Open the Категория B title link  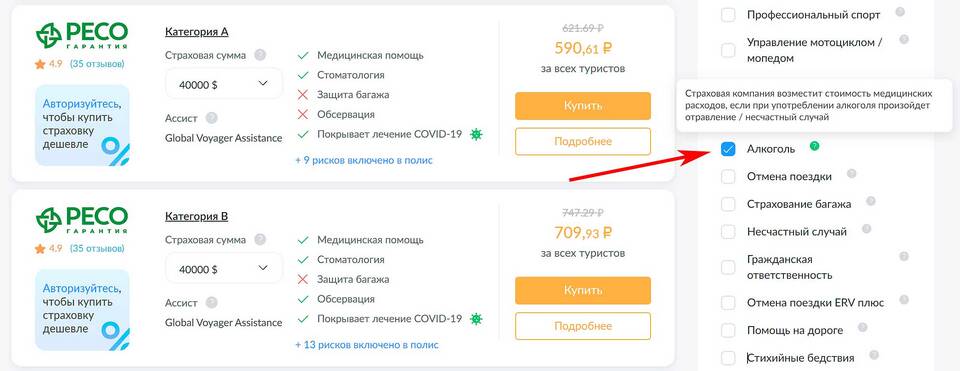click(197, 216)
